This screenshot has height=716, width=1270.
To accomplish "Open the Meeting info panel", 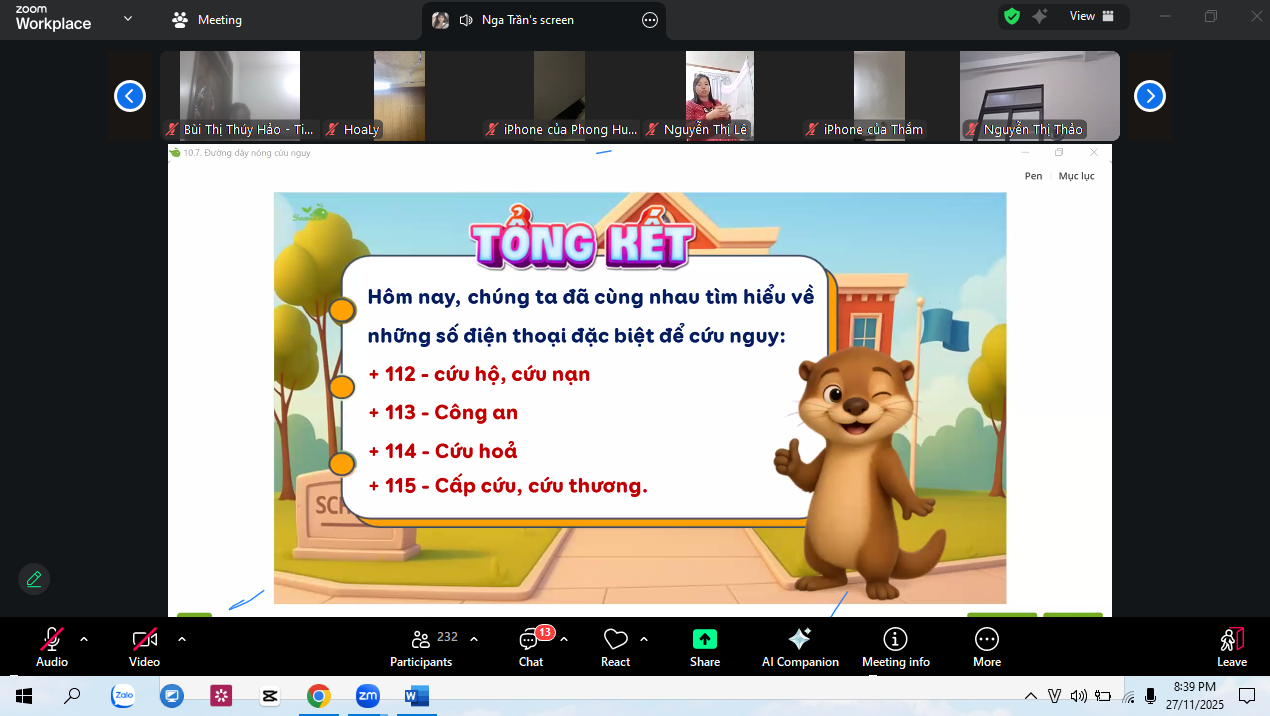I will coord(895,647).
